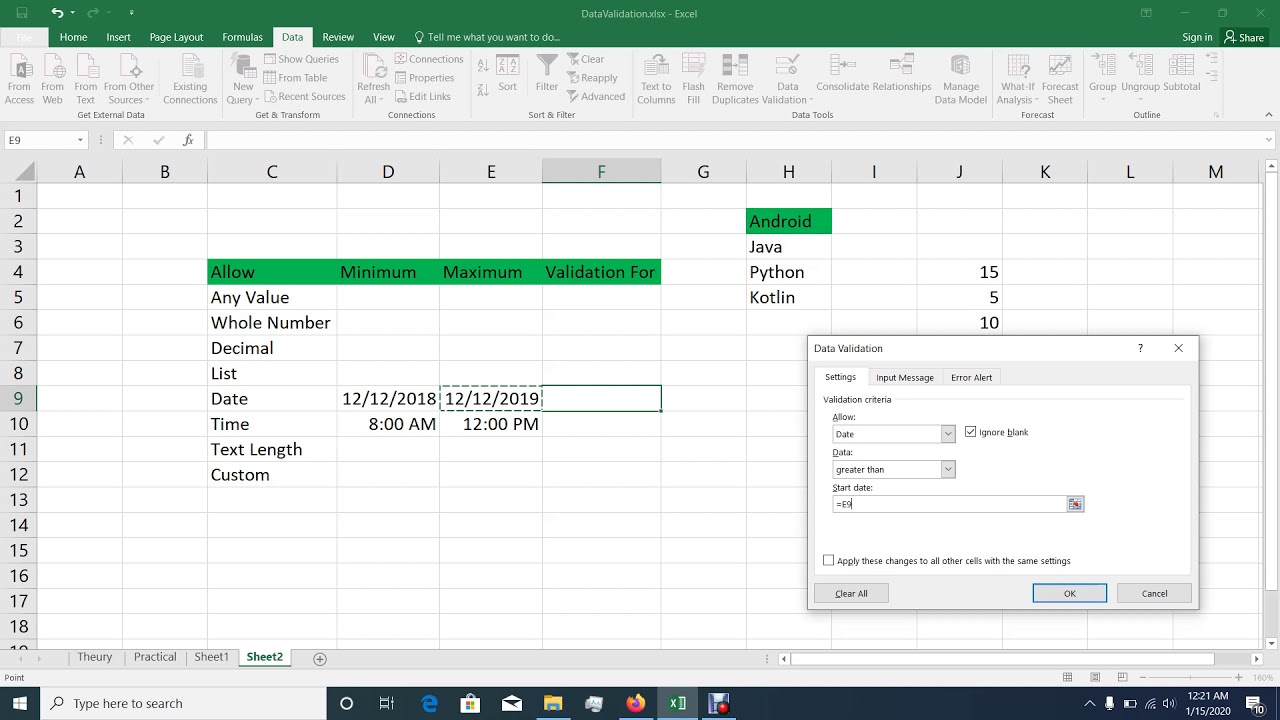
Task: Expand the Name Box dropdown
Action: (80, 141)
